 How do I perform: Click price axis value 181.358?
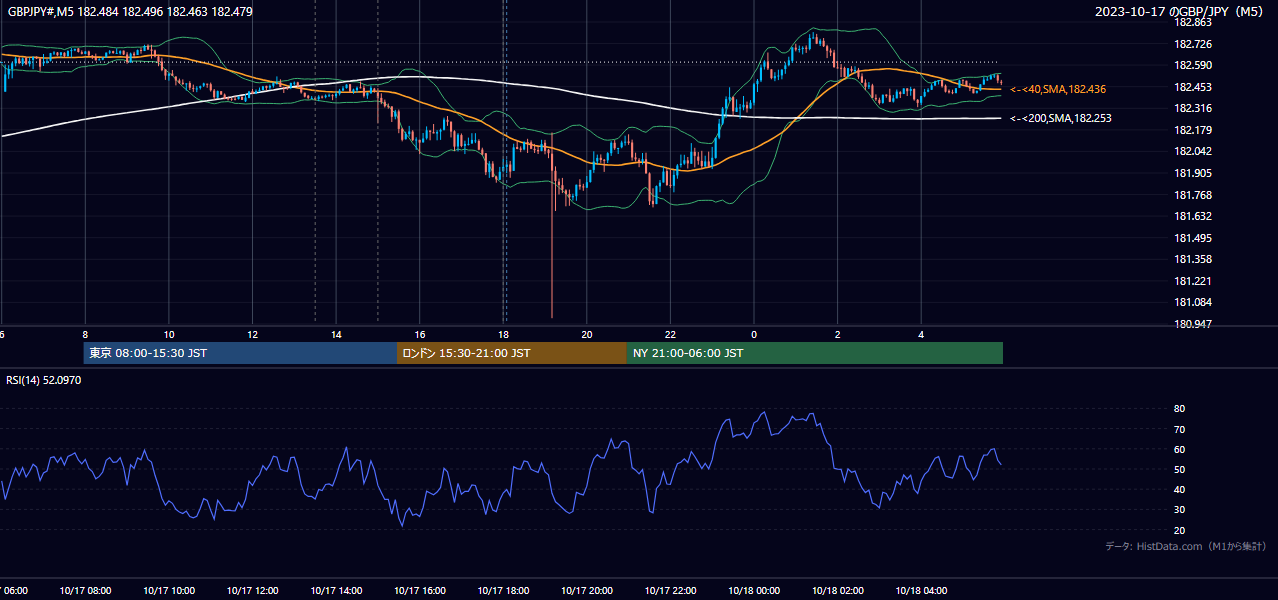coord(1193,259)
